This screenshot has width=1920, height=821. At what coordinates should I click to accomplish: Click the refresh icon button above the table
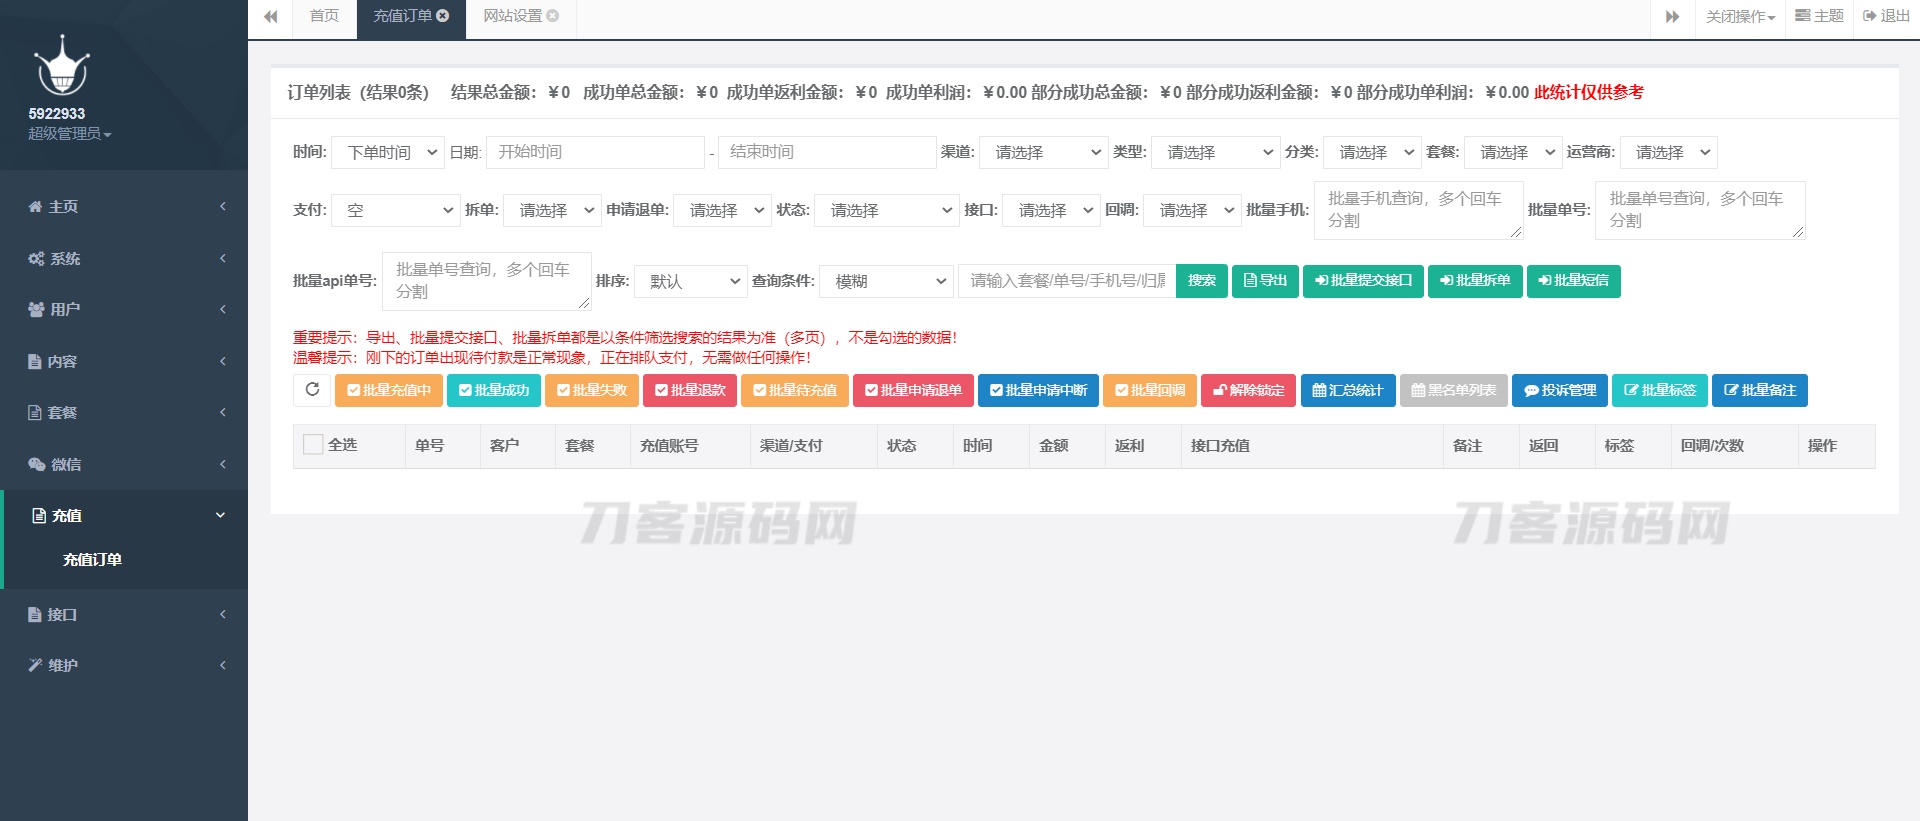(312, 390)
